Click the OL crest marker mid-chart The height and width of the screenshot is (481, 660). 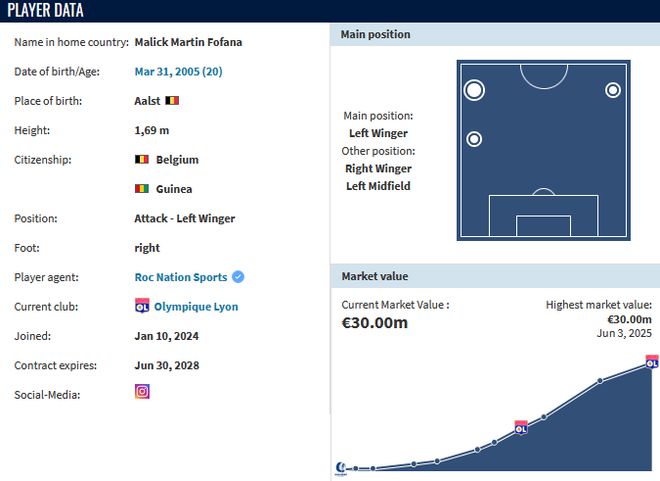point(521,428)
